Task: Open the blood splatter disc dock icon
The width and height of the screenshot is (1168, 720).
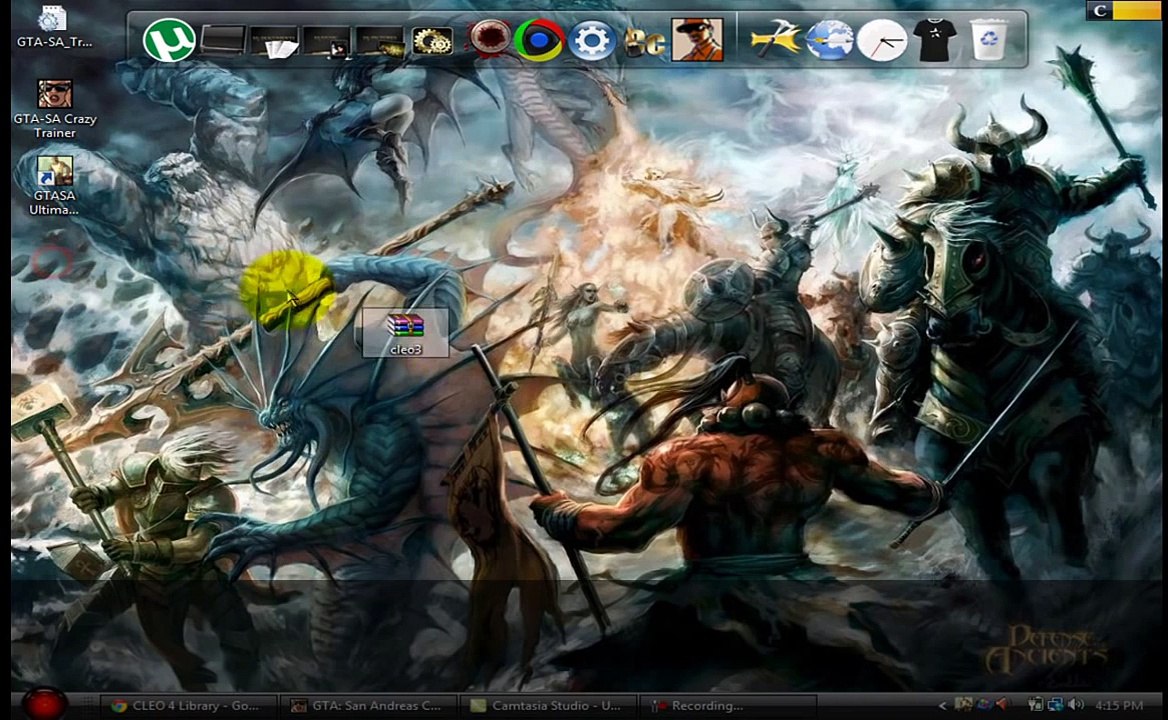Action: (489, 37)
